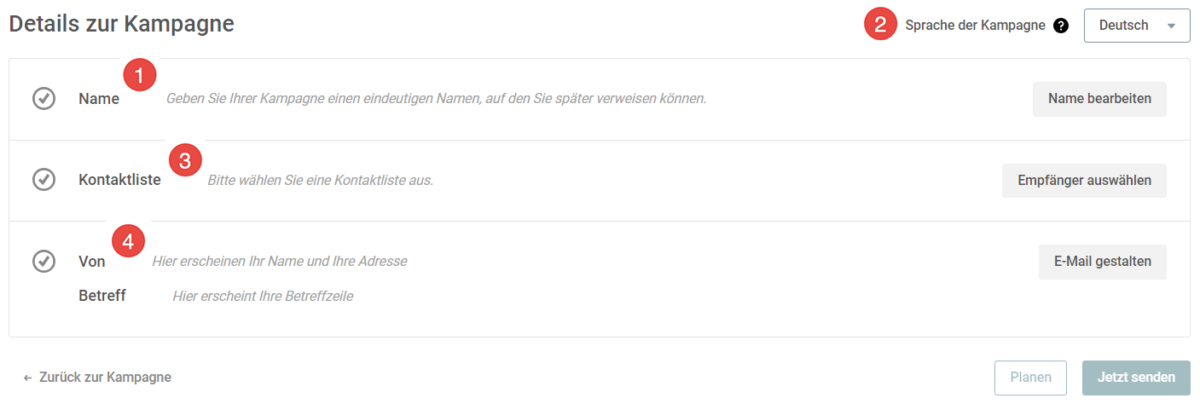Click the red number 2 marker
Image resolution: width=1200 pixels, height=404 pixels.
tap(880, 25)
